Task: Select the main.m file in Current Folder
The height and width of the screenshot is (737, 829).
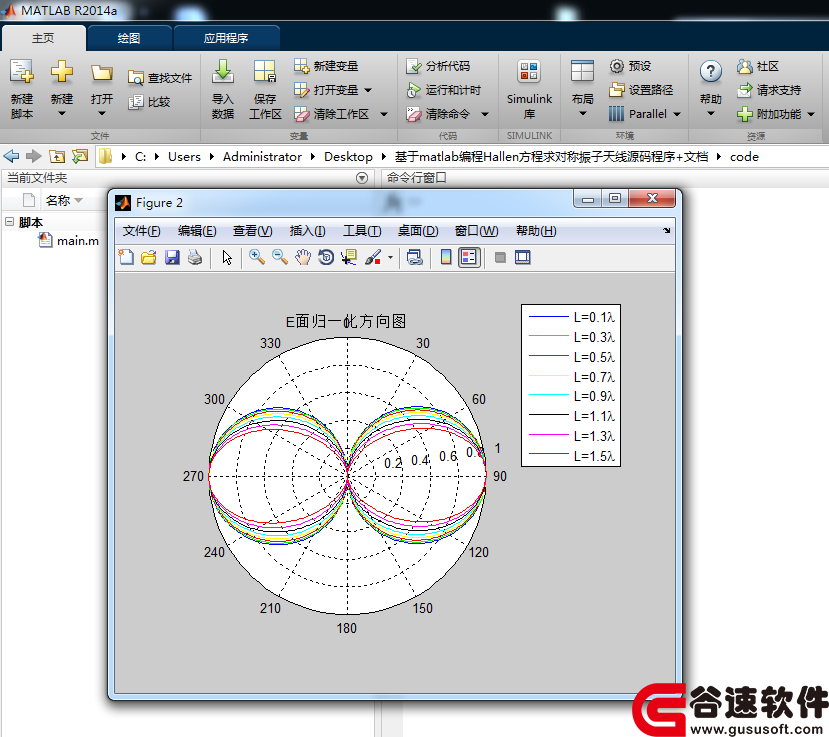Action: pos(69,241)
